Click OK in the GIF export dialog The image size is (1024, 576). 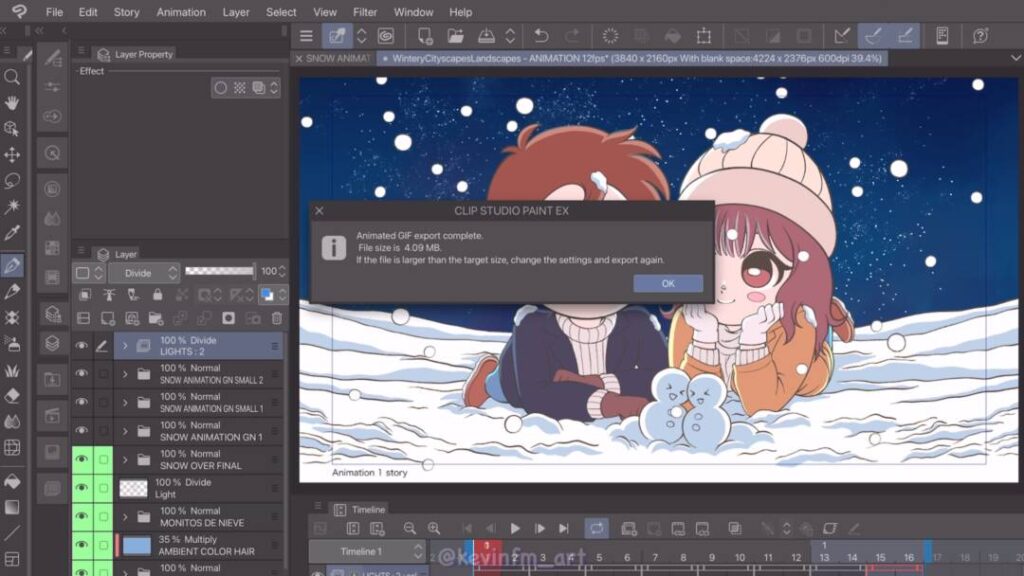pos(668,283)
